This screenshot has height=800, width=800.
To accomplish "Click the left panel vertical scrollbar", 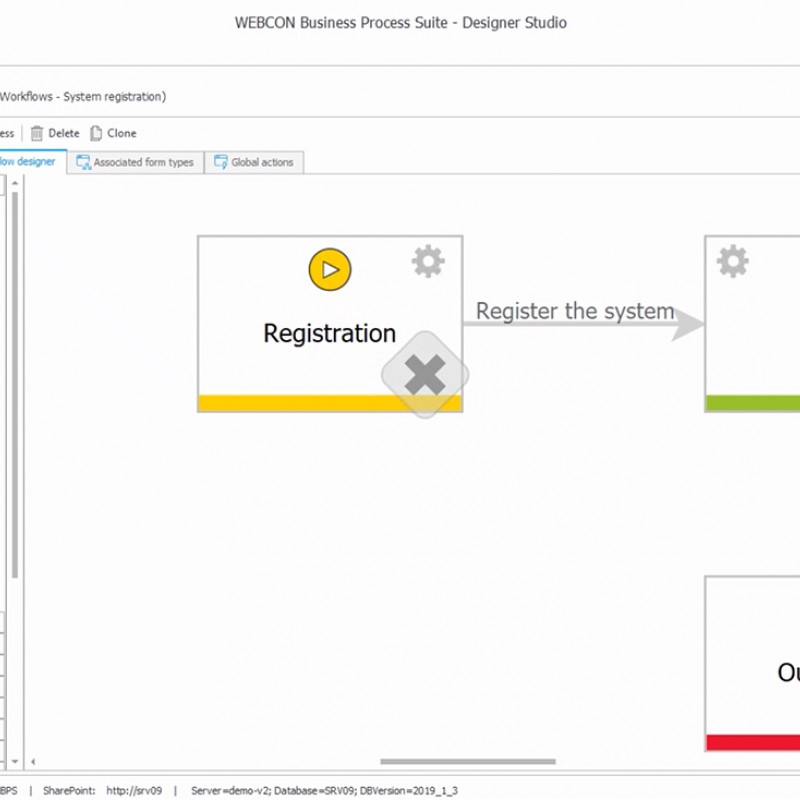I will (14, 380).
